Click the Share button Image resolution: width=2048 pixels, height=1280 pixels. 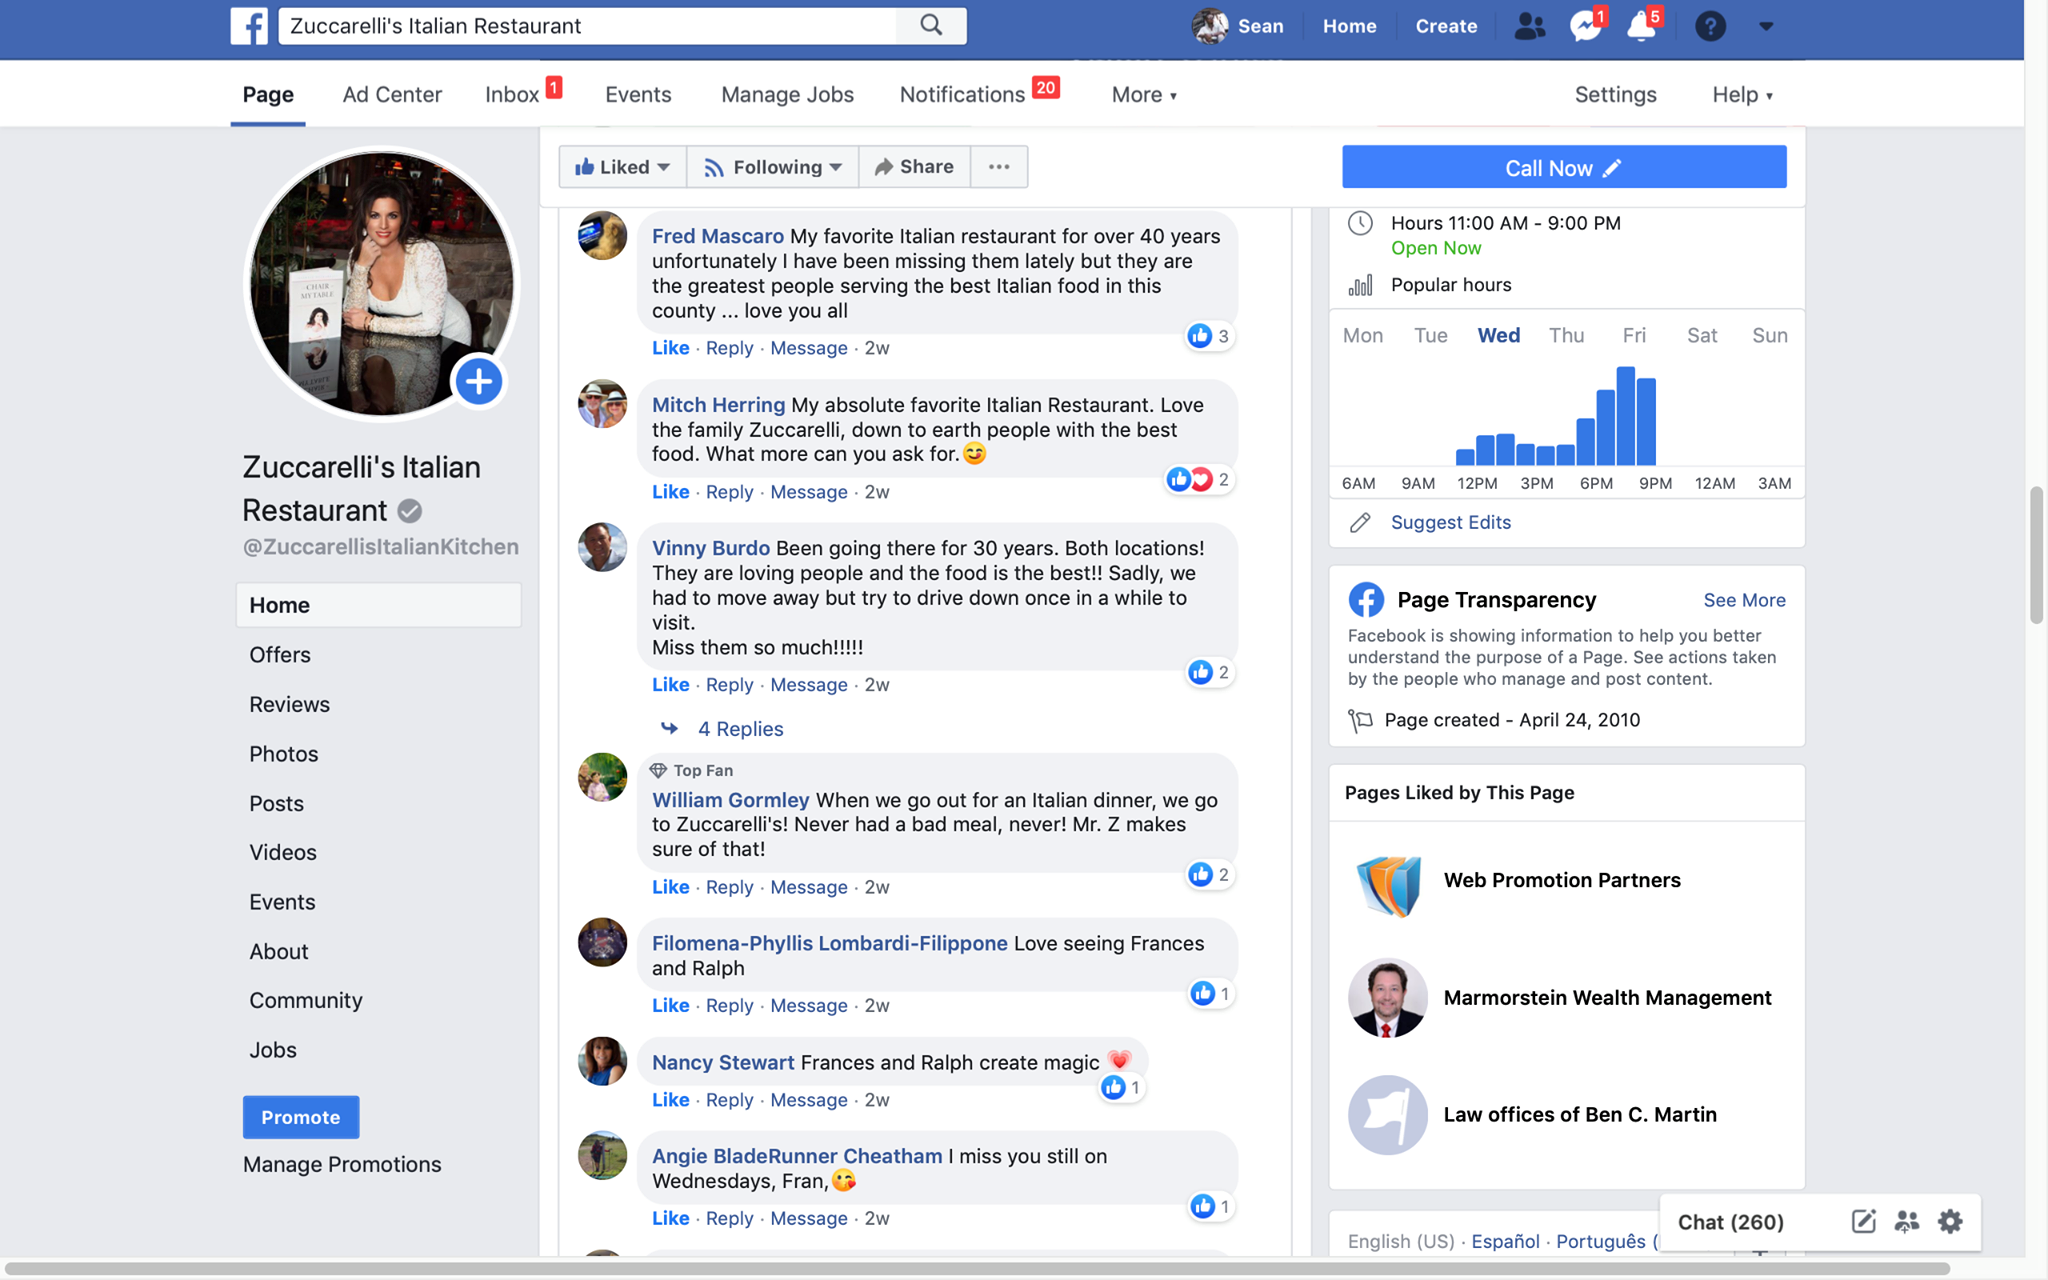[x=914, y=167]
